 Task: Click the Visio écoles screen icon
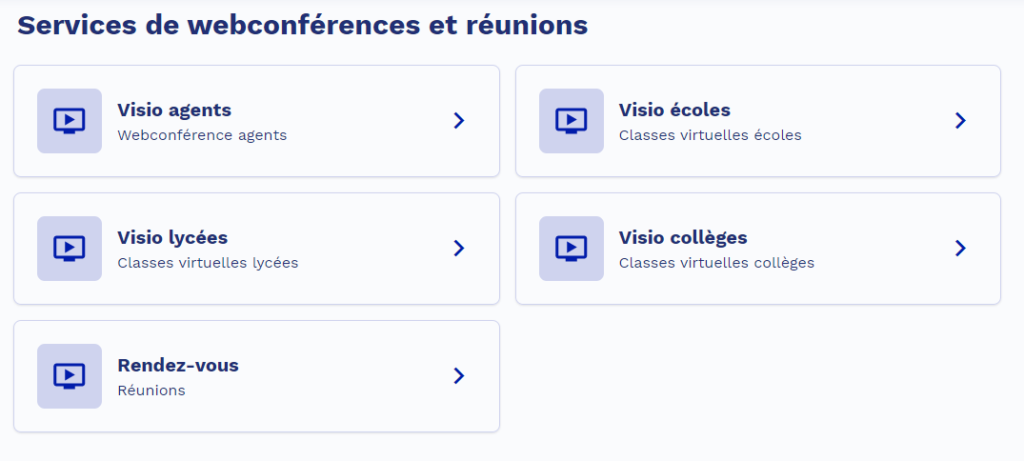571,121
